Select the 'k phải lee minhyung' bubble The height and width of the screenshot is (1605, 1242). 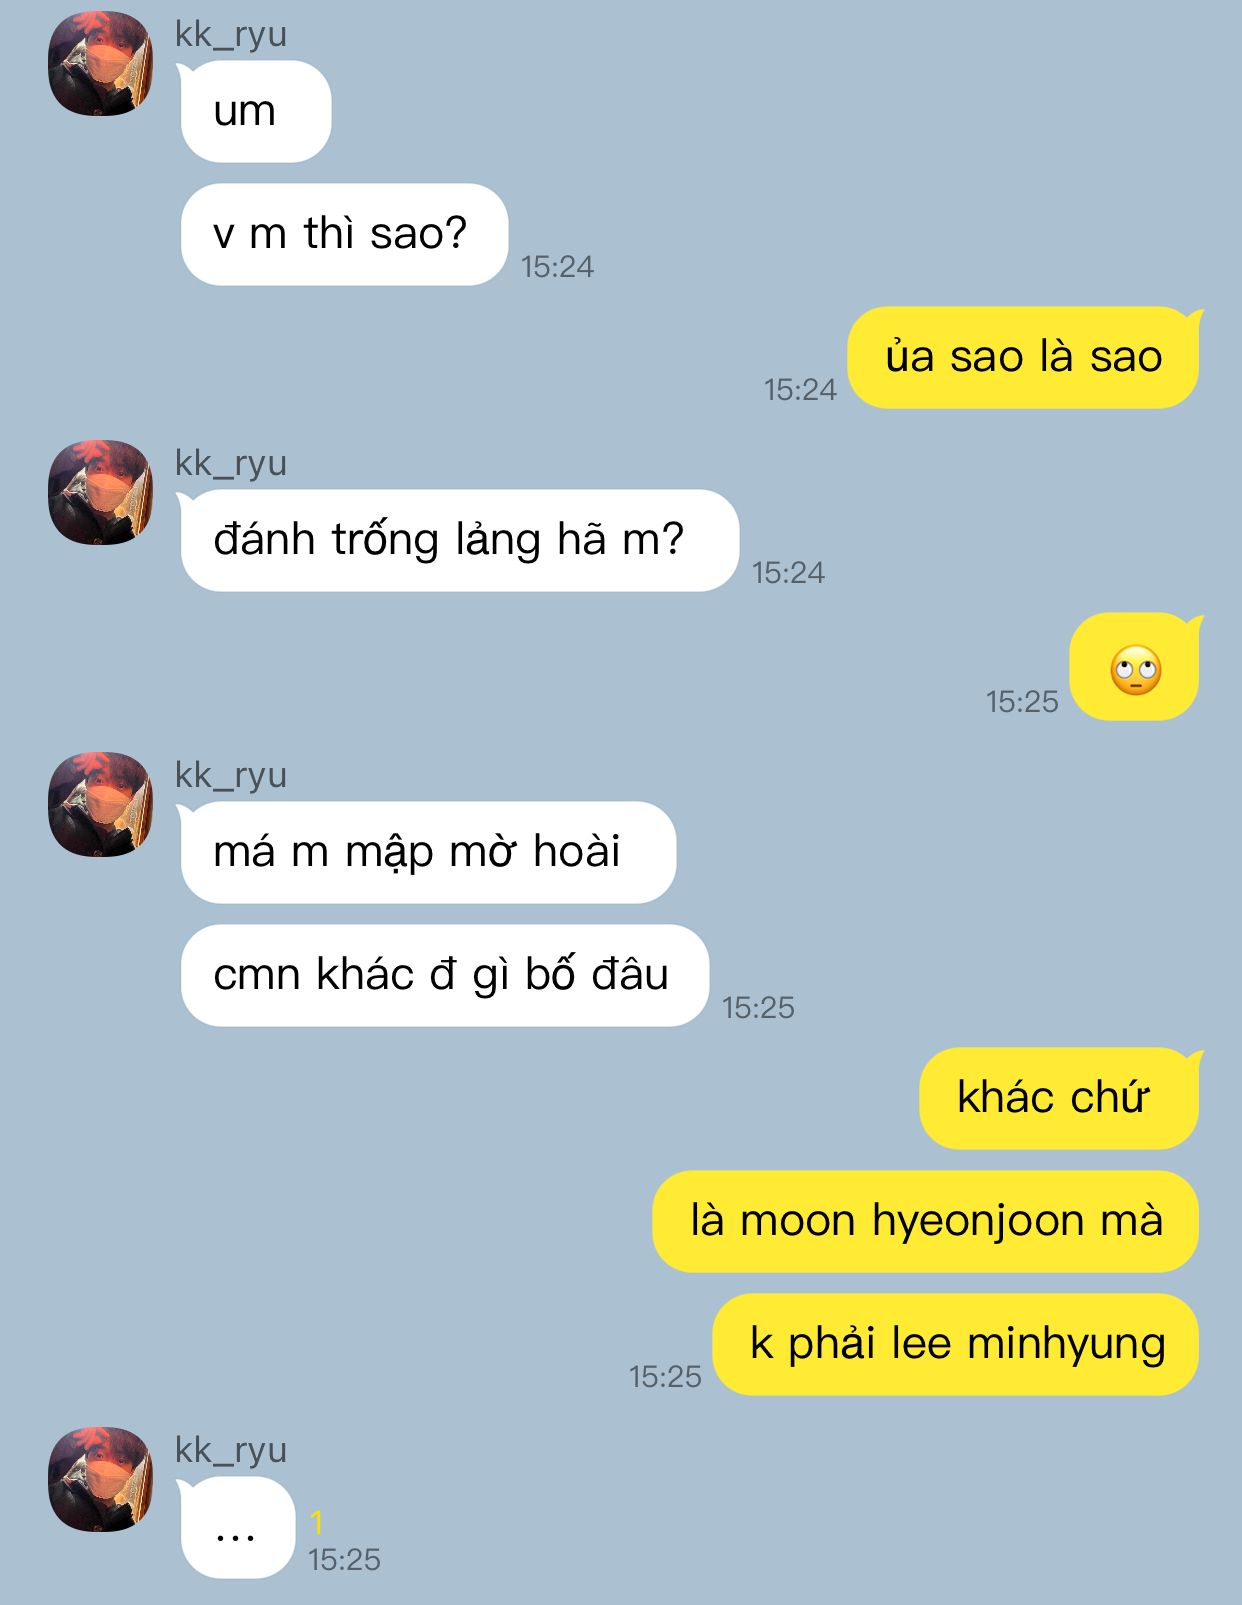956,1344
